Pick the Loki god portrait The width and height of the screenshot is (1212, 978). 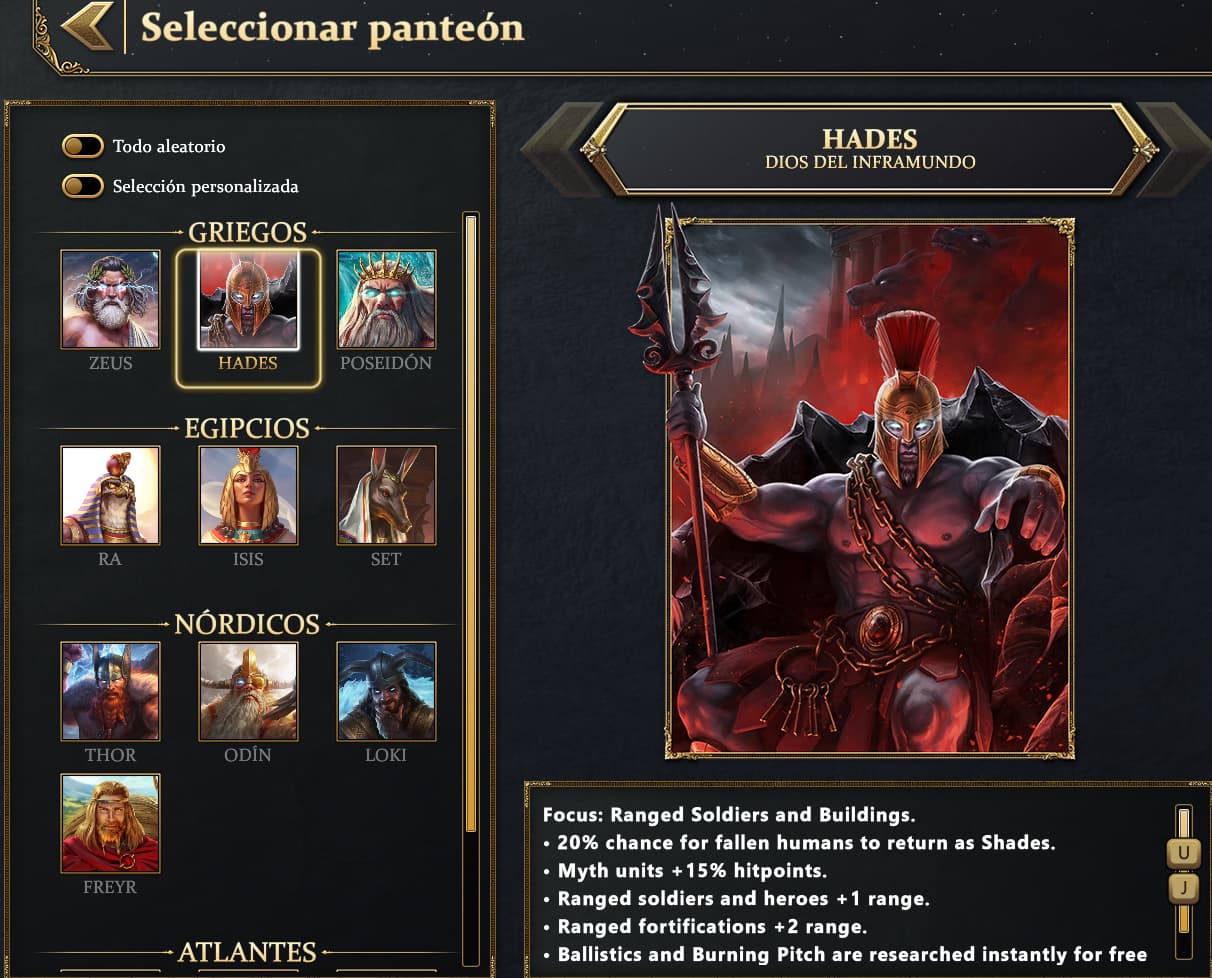click(x=386, y=691)
